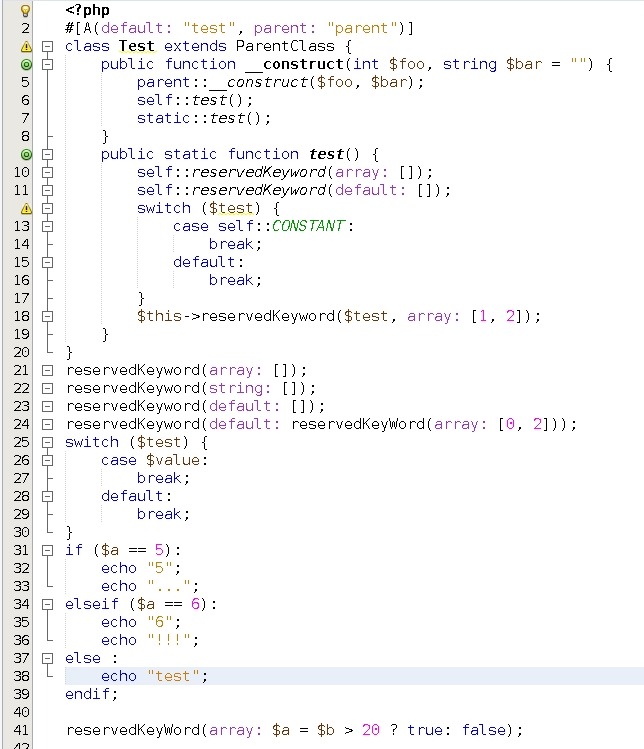Collapse the __construct function fold
This screenshot has width=644, height=749.
coord(47,64)
